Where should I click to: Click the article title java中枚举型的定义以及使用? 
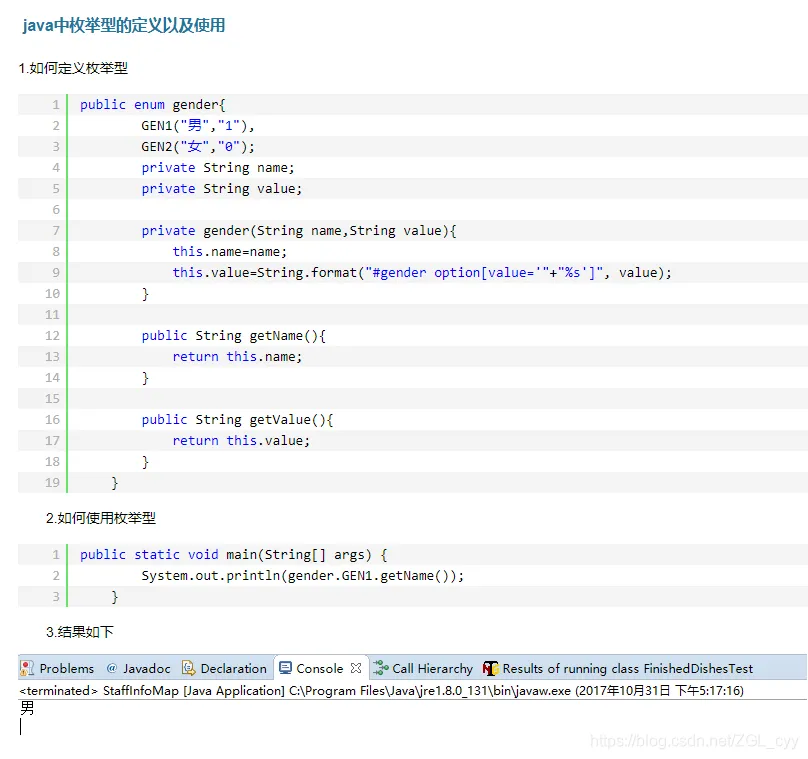pyautogui.click(x=124, y=25)
